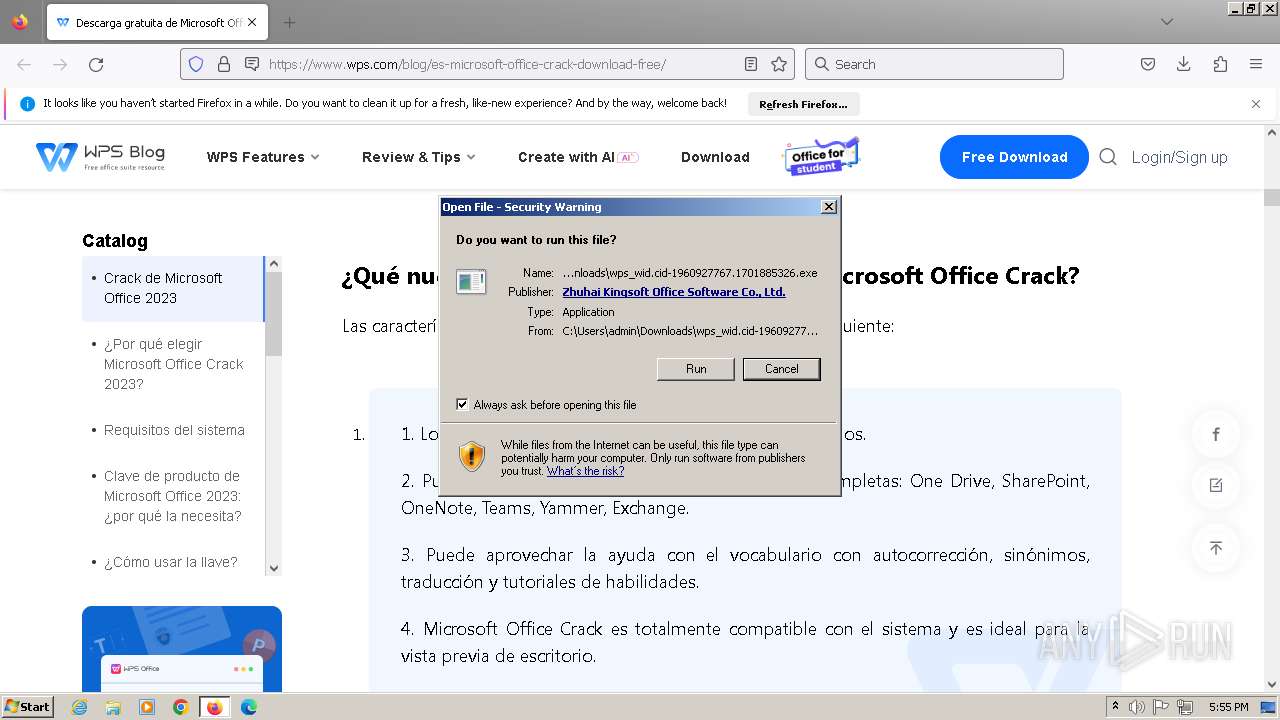Bookmark this page with the star icon
The image size is (1280, 720).
[779, 64]
